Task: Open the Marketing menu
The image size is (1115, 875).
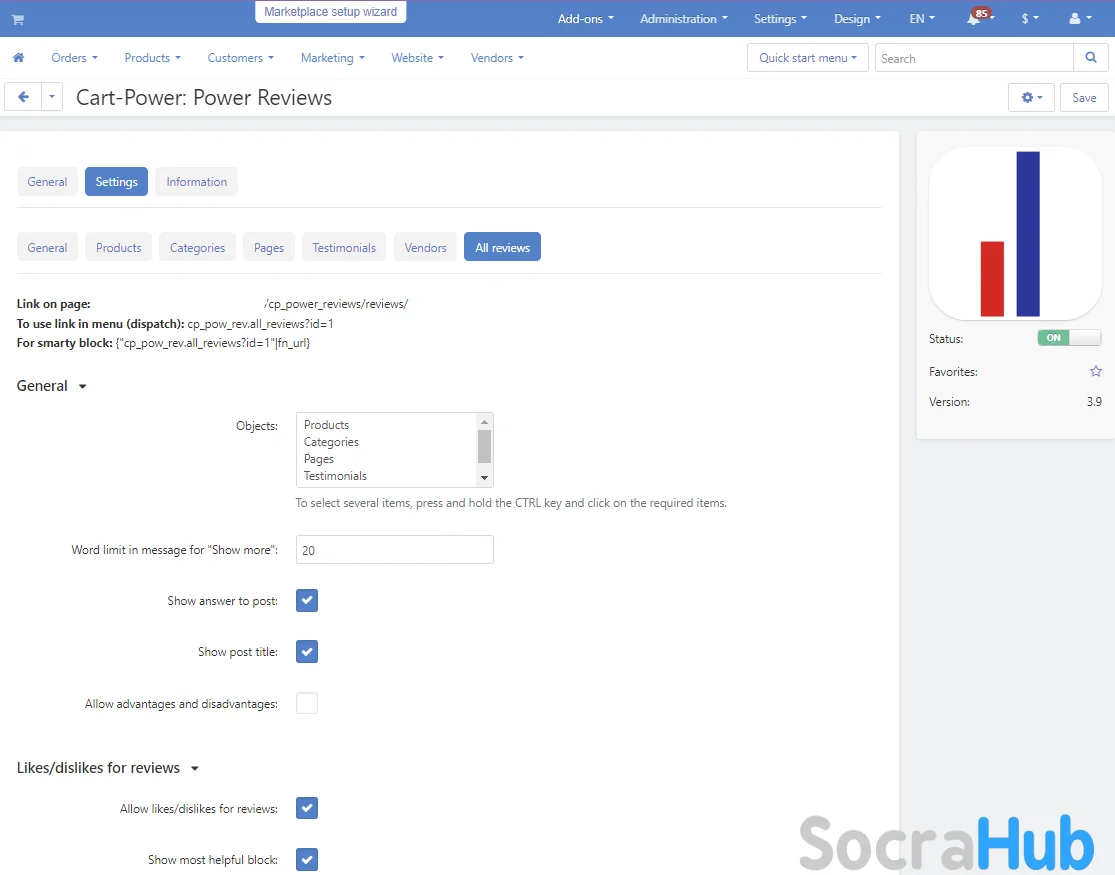Action: tap(332, 58)
